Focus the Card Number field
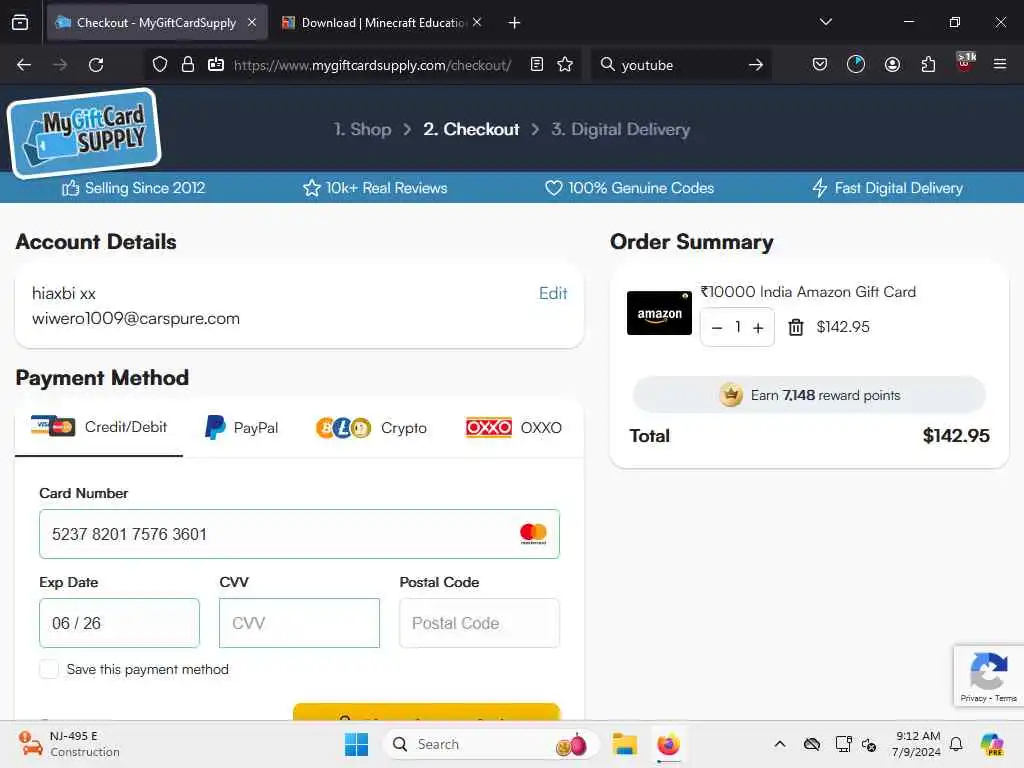The image size is (1024, 768). [x=299, y=534]
